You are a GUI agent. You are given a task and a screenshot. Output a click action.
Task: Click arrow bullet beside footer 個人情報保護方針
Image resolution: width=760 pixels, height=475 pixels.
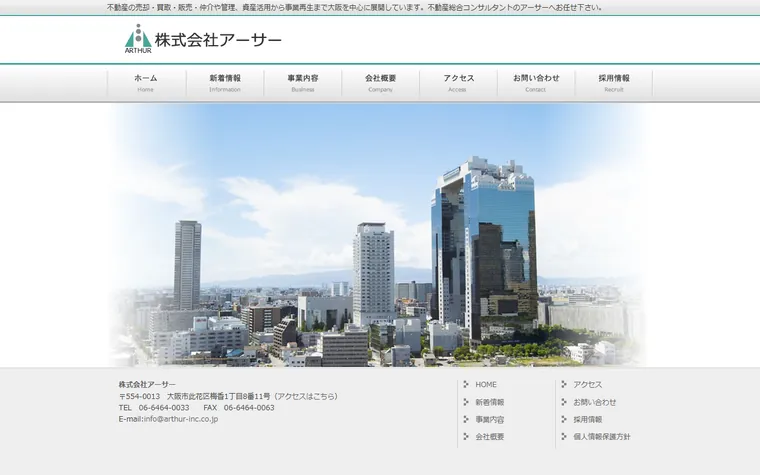564,436
